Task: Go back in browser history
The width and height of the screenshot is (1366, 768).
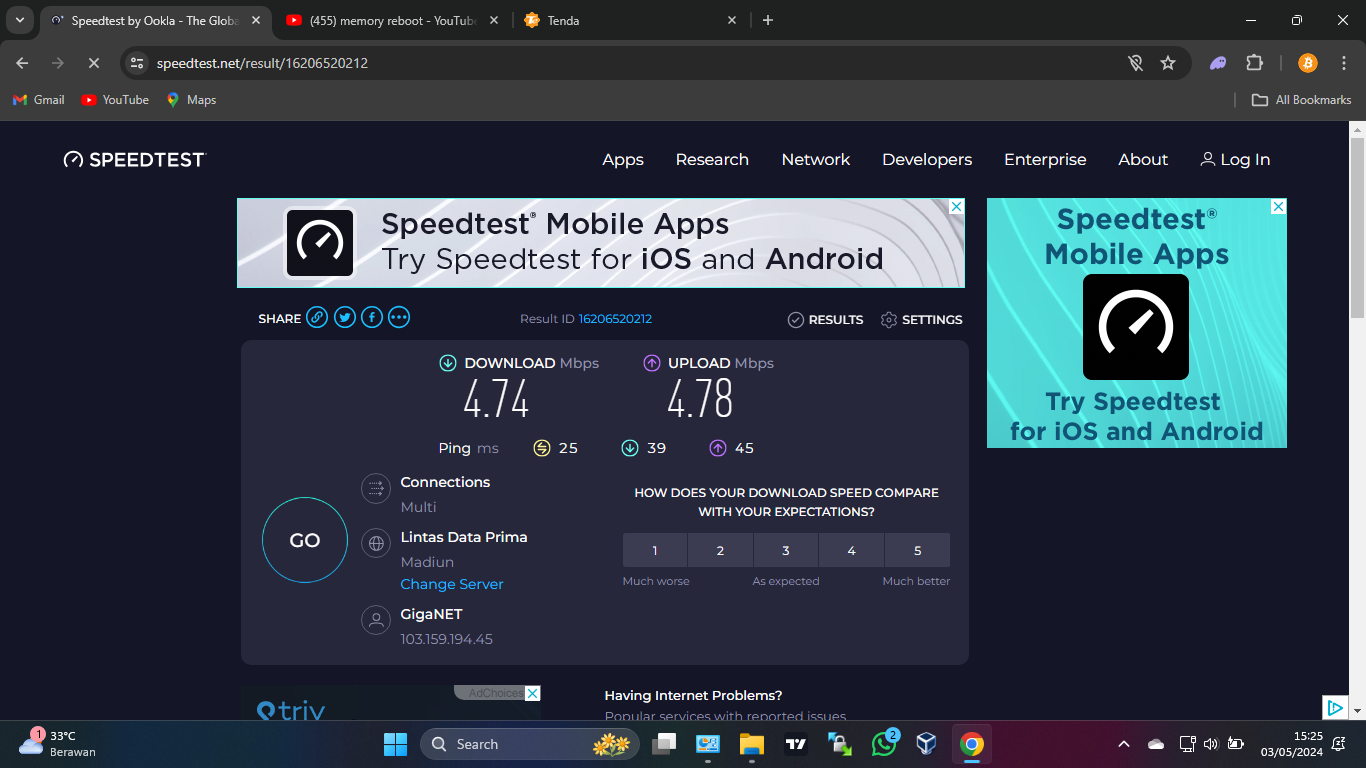Action: (22, 63)
